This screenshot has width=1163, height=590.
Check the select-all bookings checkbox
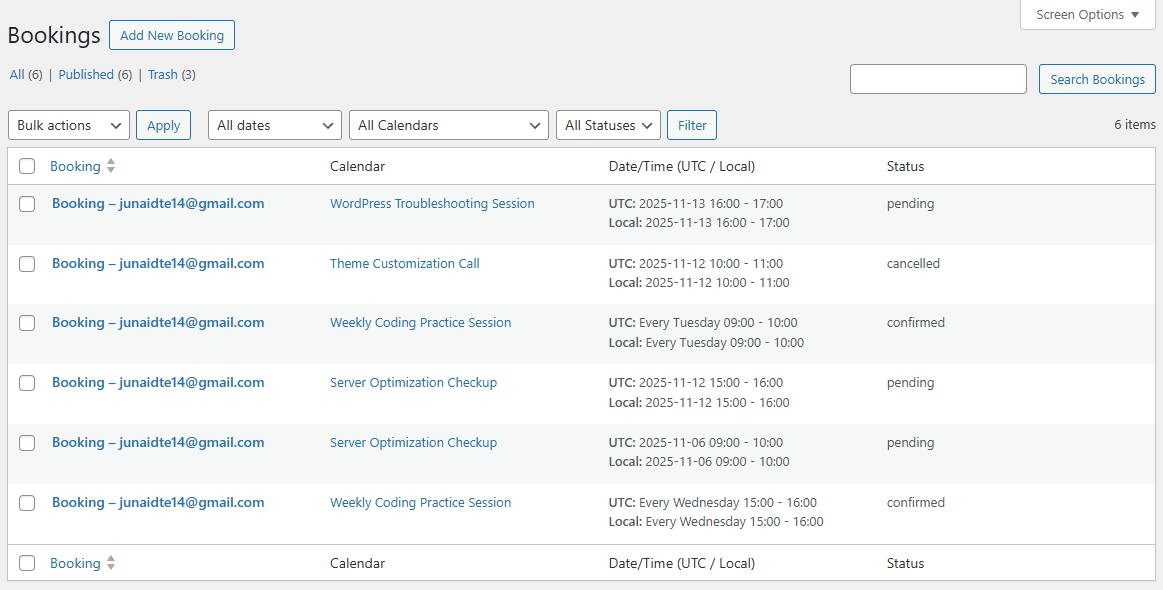[x=27, y=165]
